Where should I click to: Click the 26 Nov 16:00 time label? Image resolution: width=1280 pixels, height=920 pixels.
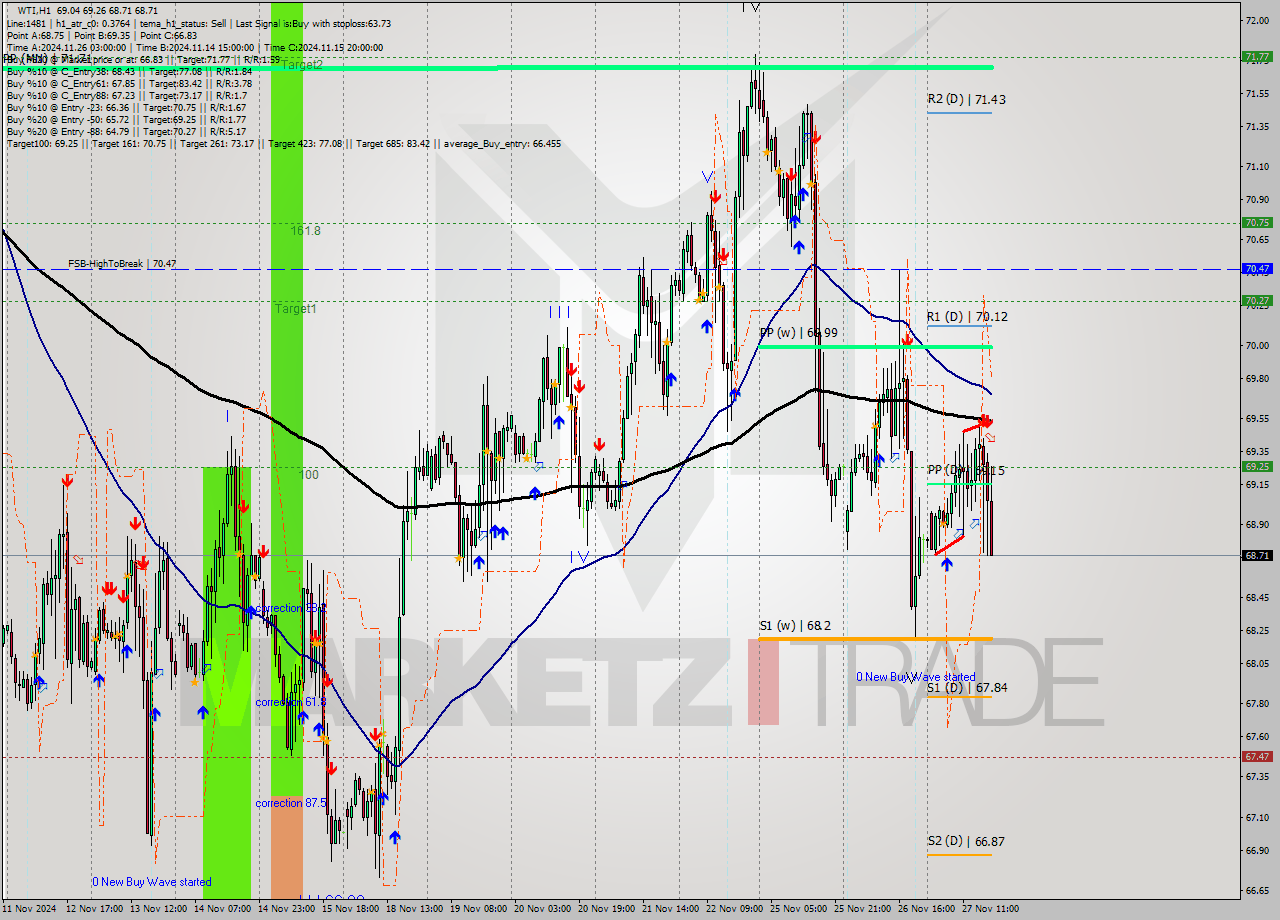pos(927,909)
